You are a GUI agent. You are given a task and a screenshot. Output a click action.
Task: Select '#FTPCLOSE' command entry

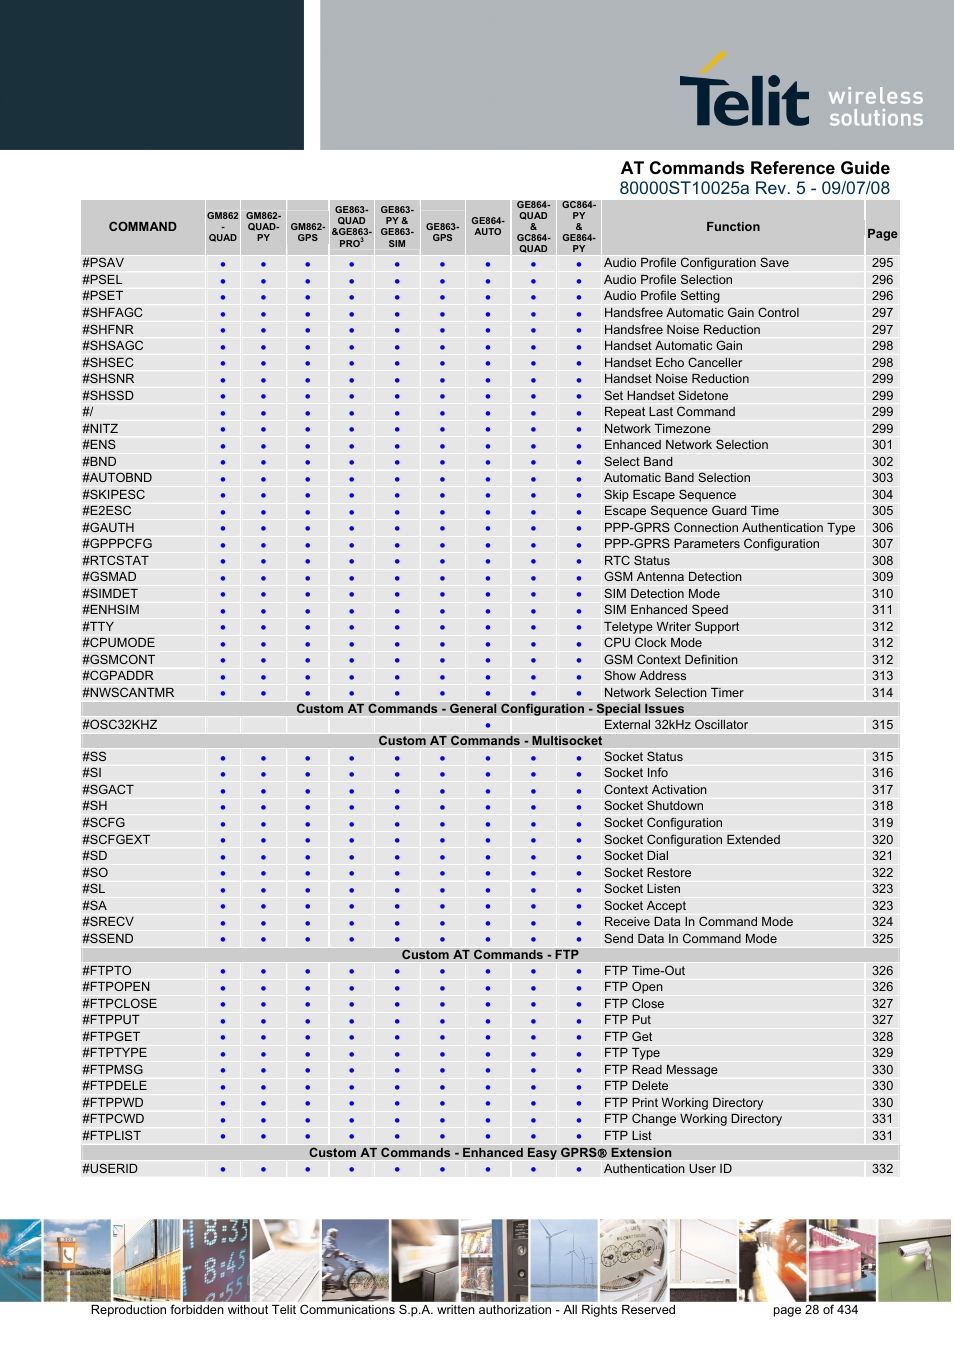(x=120, y=1004)
